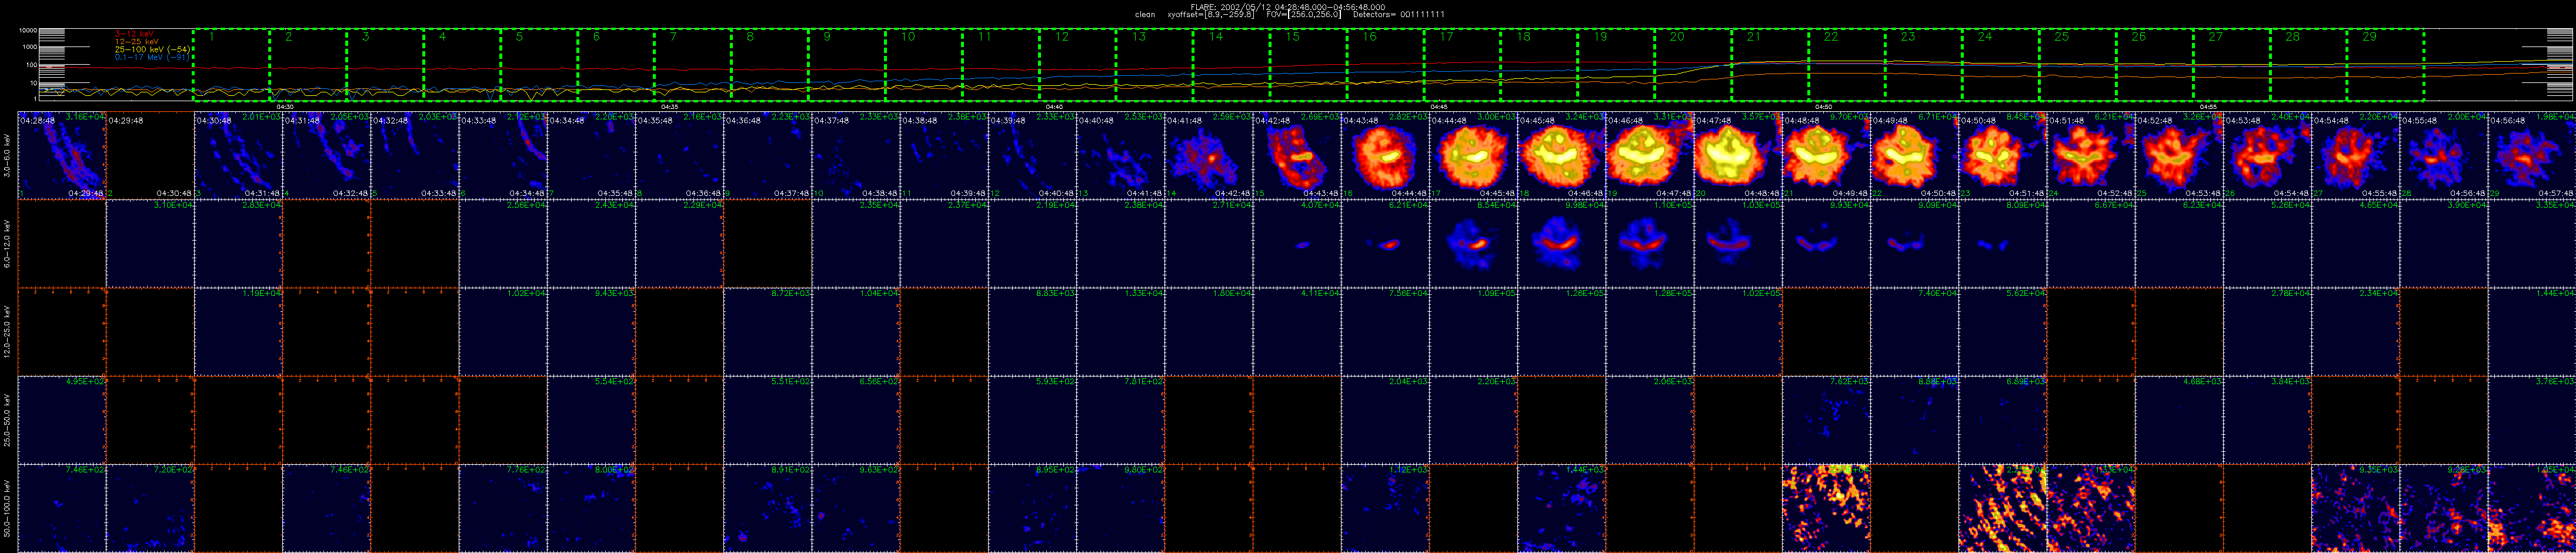Image resolution: width=2576 pixels, height=553 pixels.
Task: Select interval 12 on the light curve
Action: coord(1078,64)
